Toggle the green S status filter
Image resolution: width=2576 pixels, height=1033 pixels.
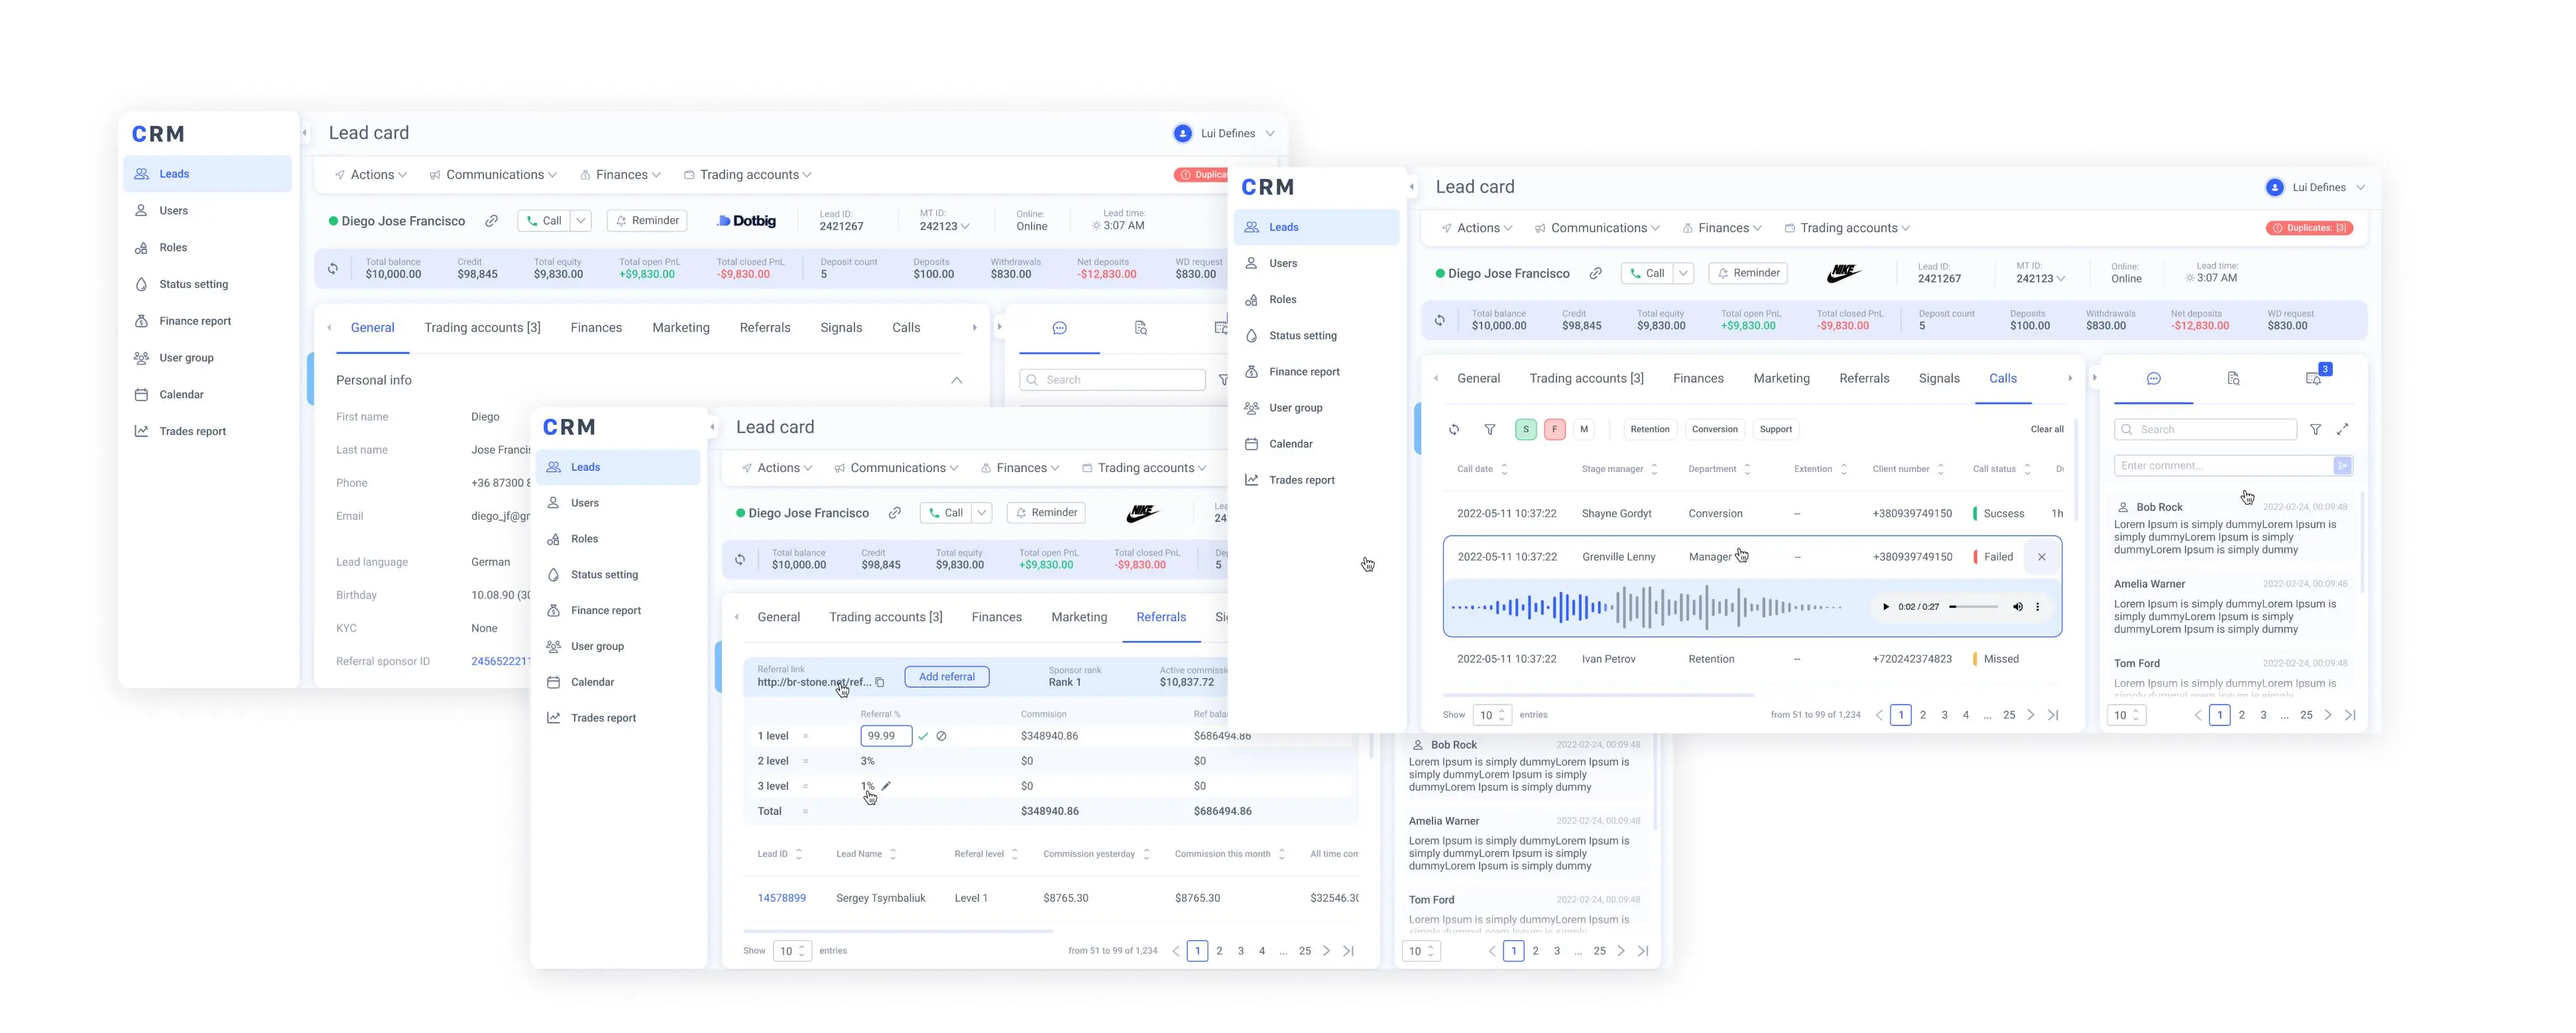point(1526,429)
